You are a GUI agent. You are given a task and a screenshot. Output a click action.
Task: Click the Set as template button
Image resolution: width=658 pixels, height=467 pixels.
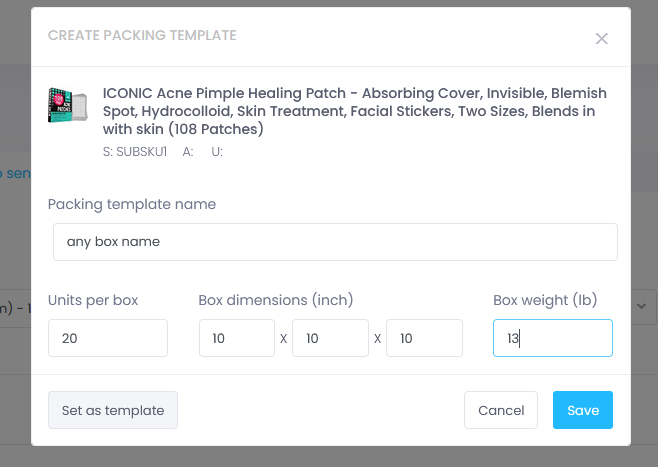[113, 410]
